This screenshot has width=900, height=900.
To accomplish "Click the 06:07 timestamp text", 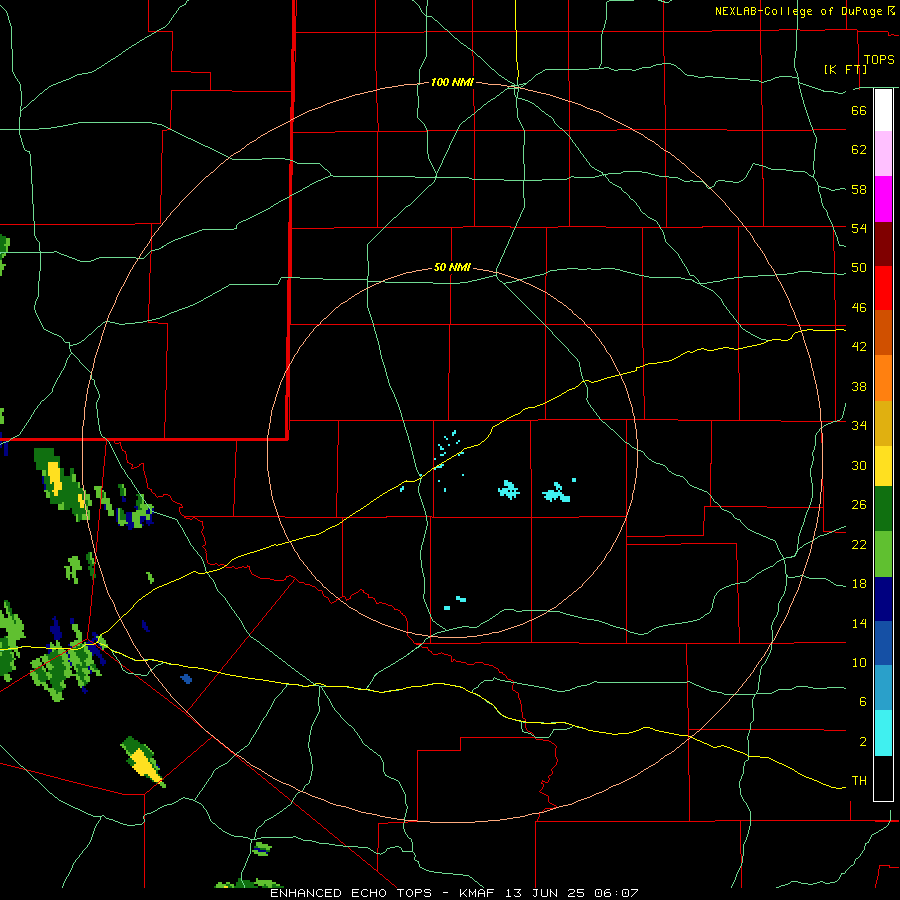I will coord(616,893).
